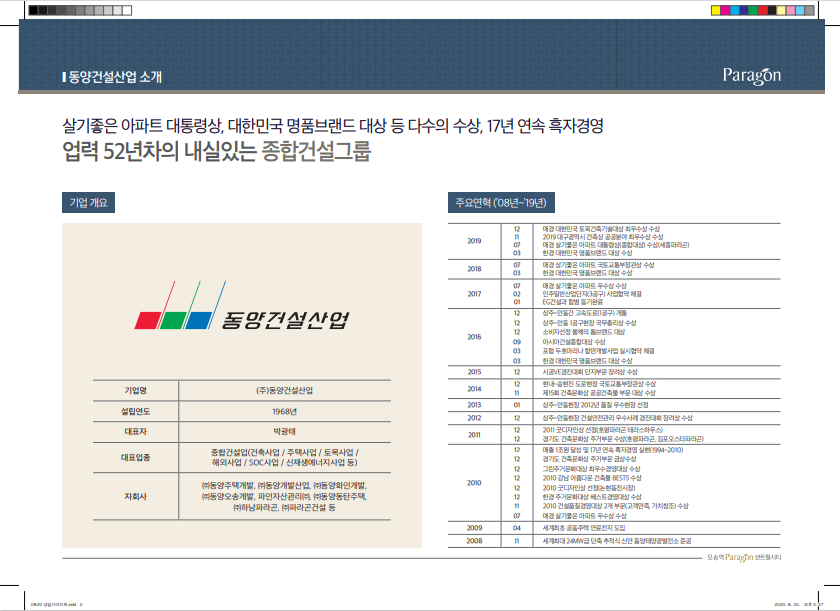Image resolution: width=840 pixels, height=611 pixels.
Task: Select the yellow swatch in the color bar
Action: coord(716,10)
